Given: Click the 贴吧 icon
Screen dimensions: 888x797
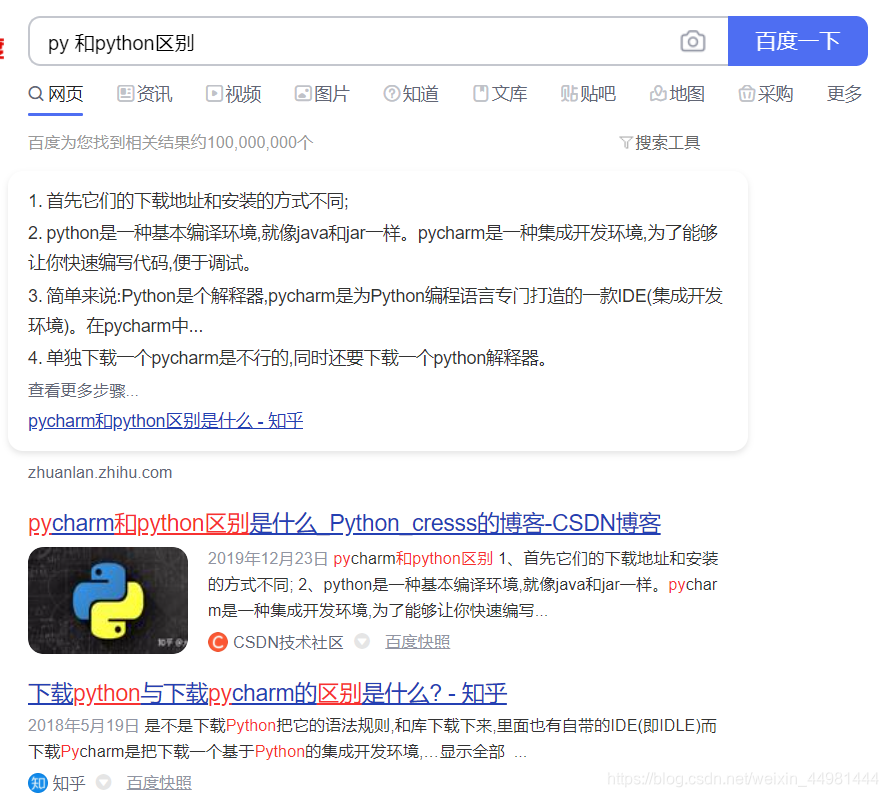Looking at the screenshot, I should coord(569,93).
